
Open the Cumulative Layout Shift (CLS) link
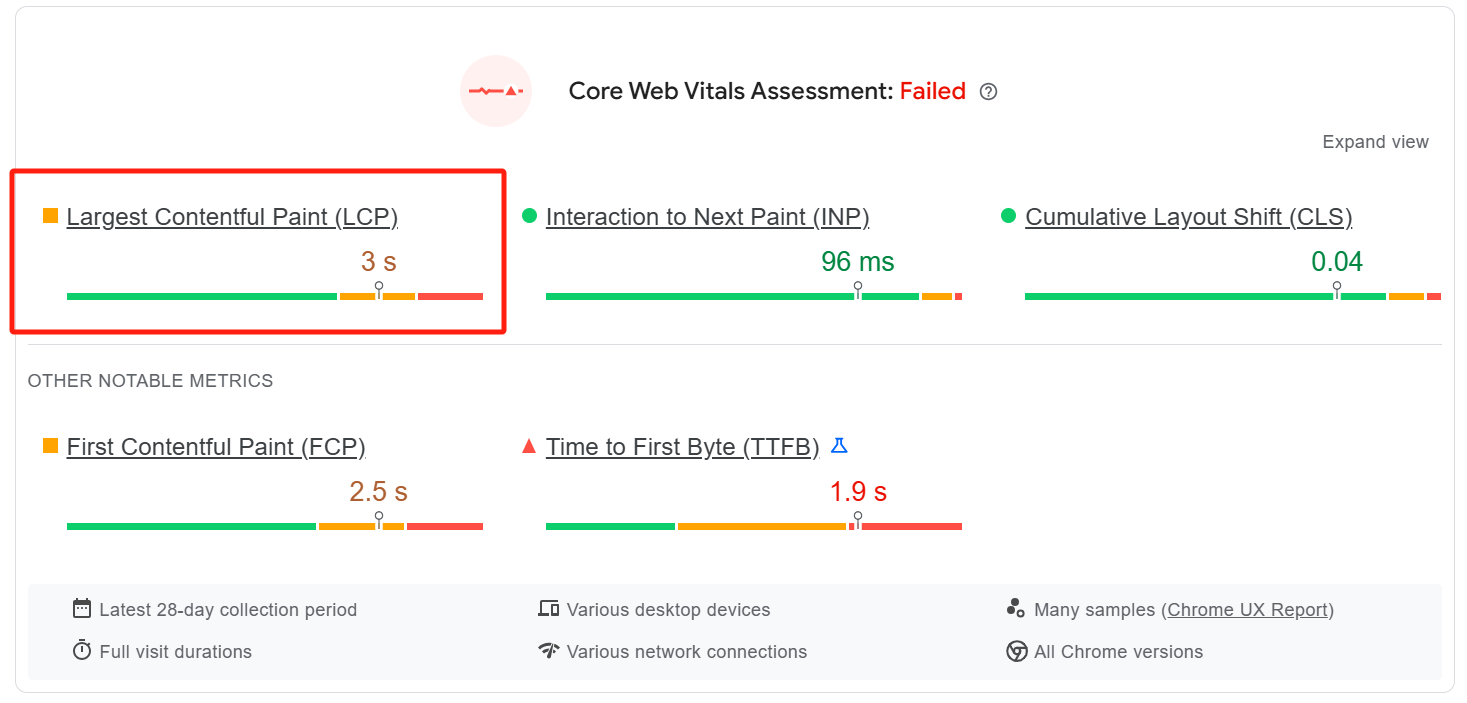(x=1188, y=217)
